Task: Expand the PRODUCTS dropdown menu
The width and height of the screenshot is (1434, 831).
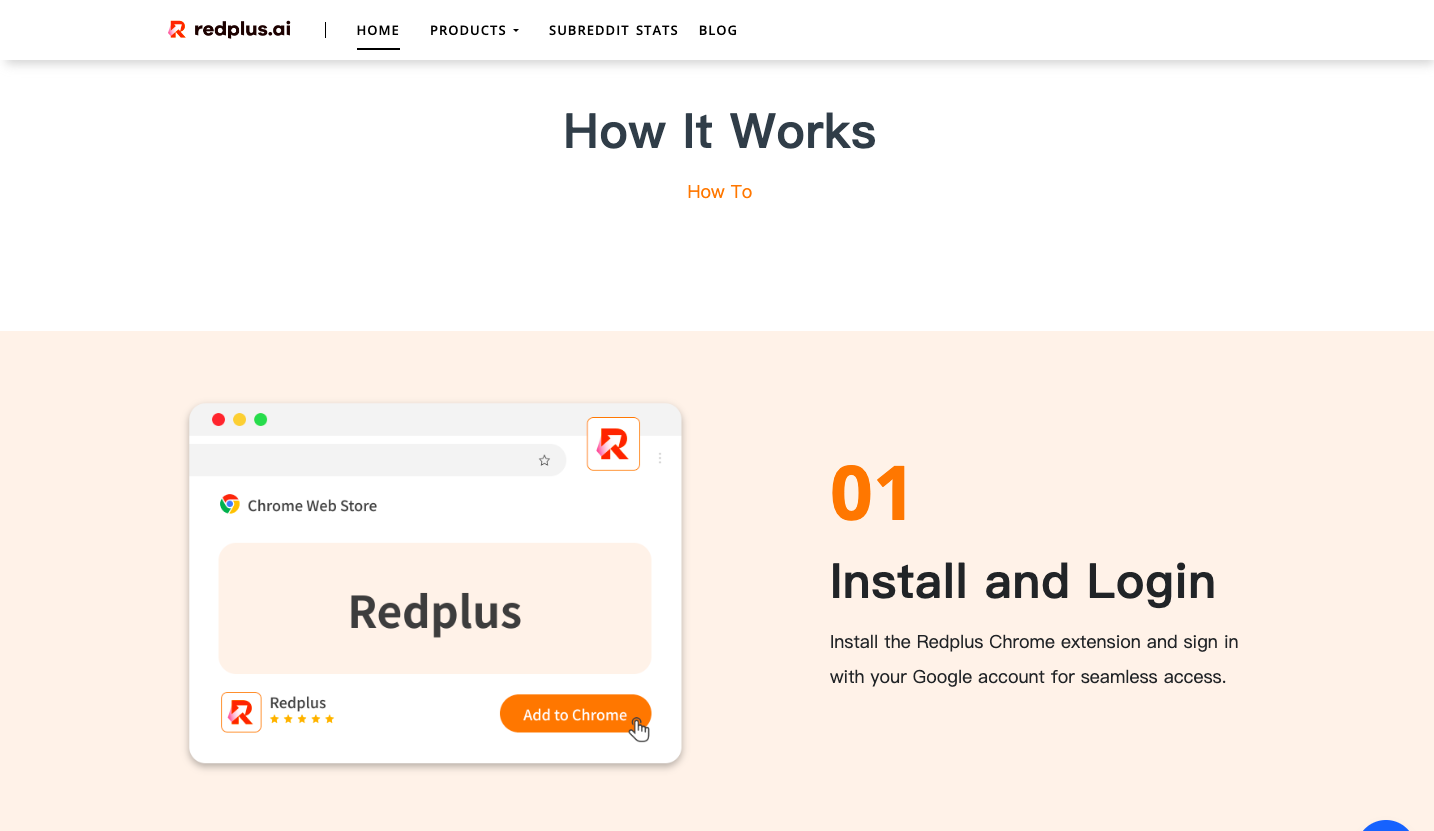Action: click(475, 30)
